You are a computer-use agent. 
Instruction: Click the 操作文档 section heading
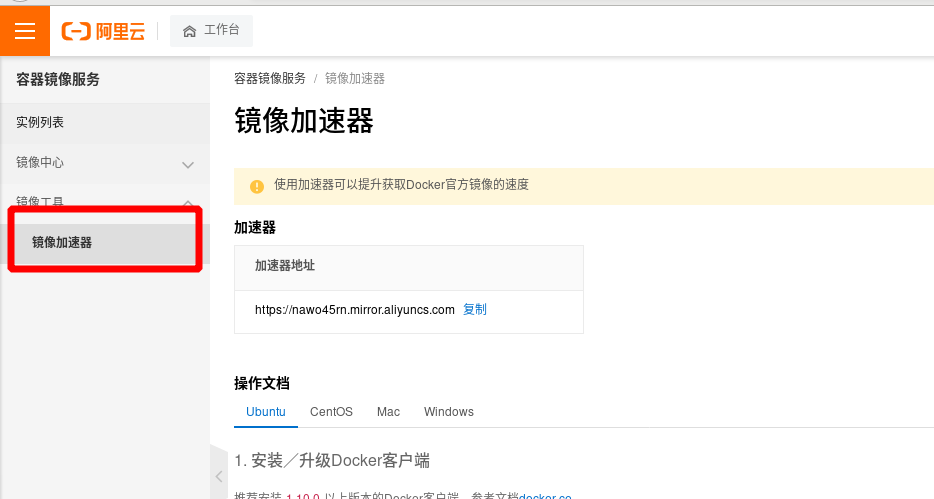pos(262,383)
